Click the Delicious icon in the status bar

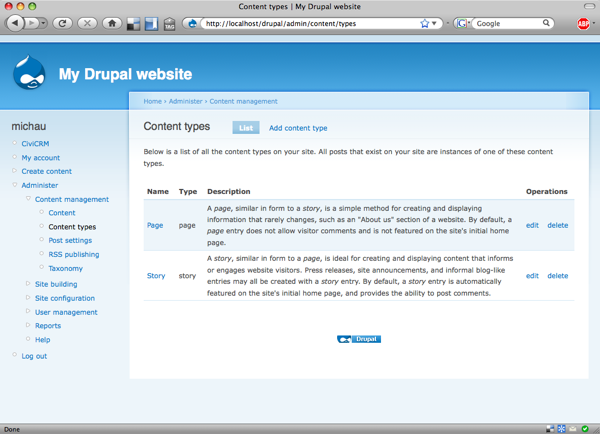tap(550, 429)
